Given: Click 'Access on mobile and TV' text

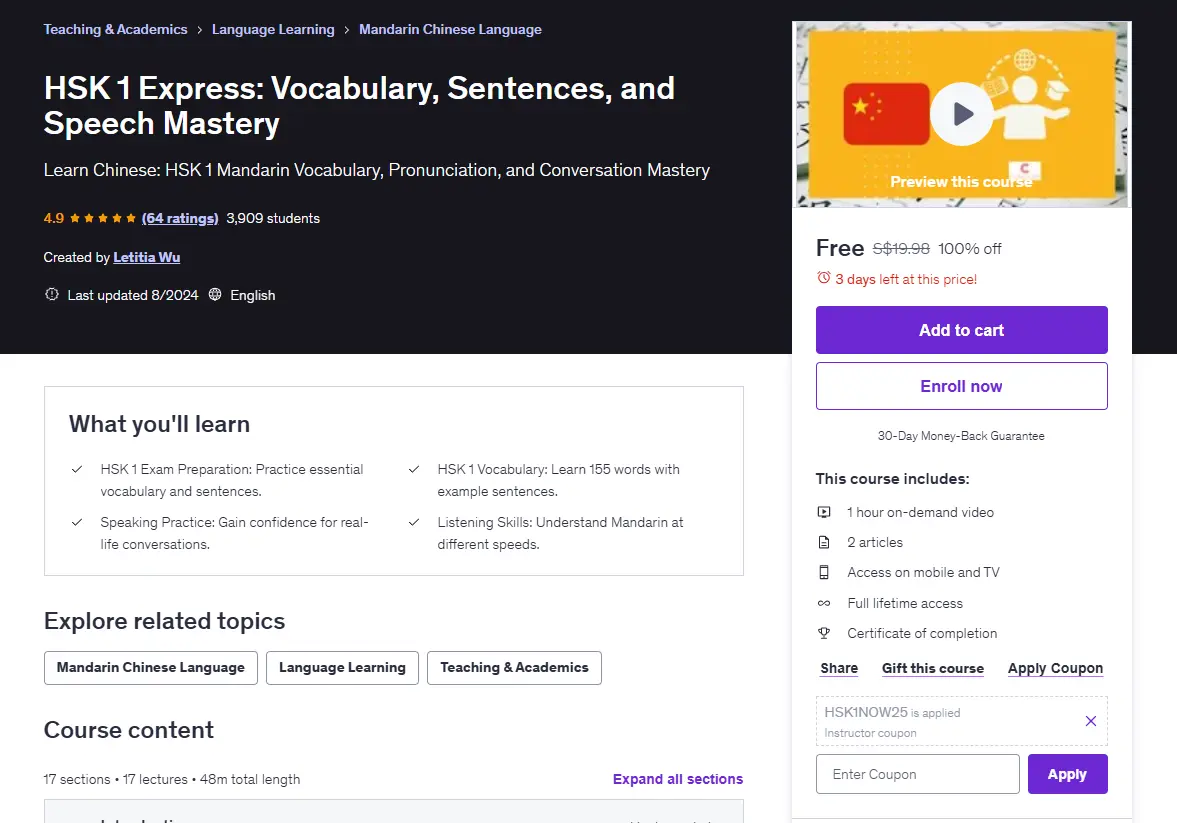Looking at the screenshot, I should (923, 572).
